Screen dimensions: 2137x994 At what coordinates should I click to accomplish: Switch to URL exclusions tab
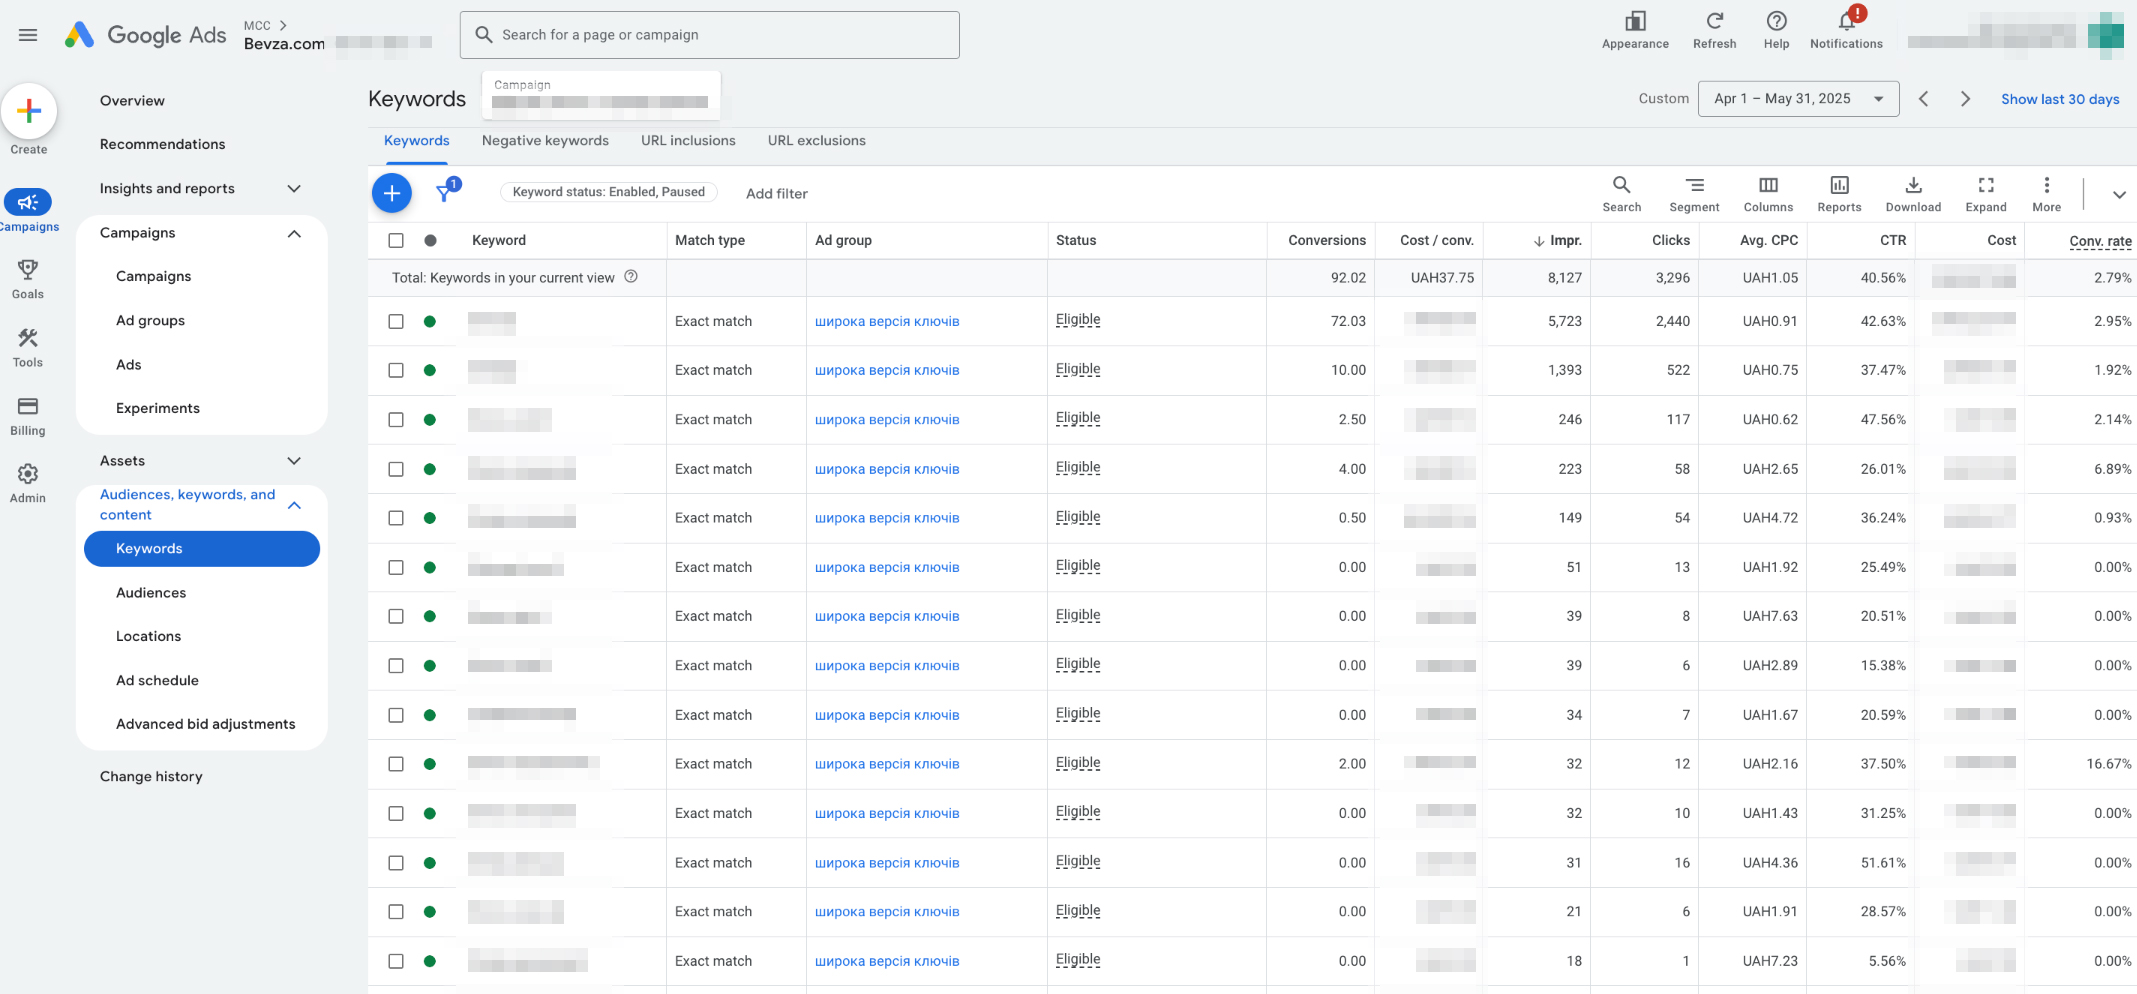[816, 141]
